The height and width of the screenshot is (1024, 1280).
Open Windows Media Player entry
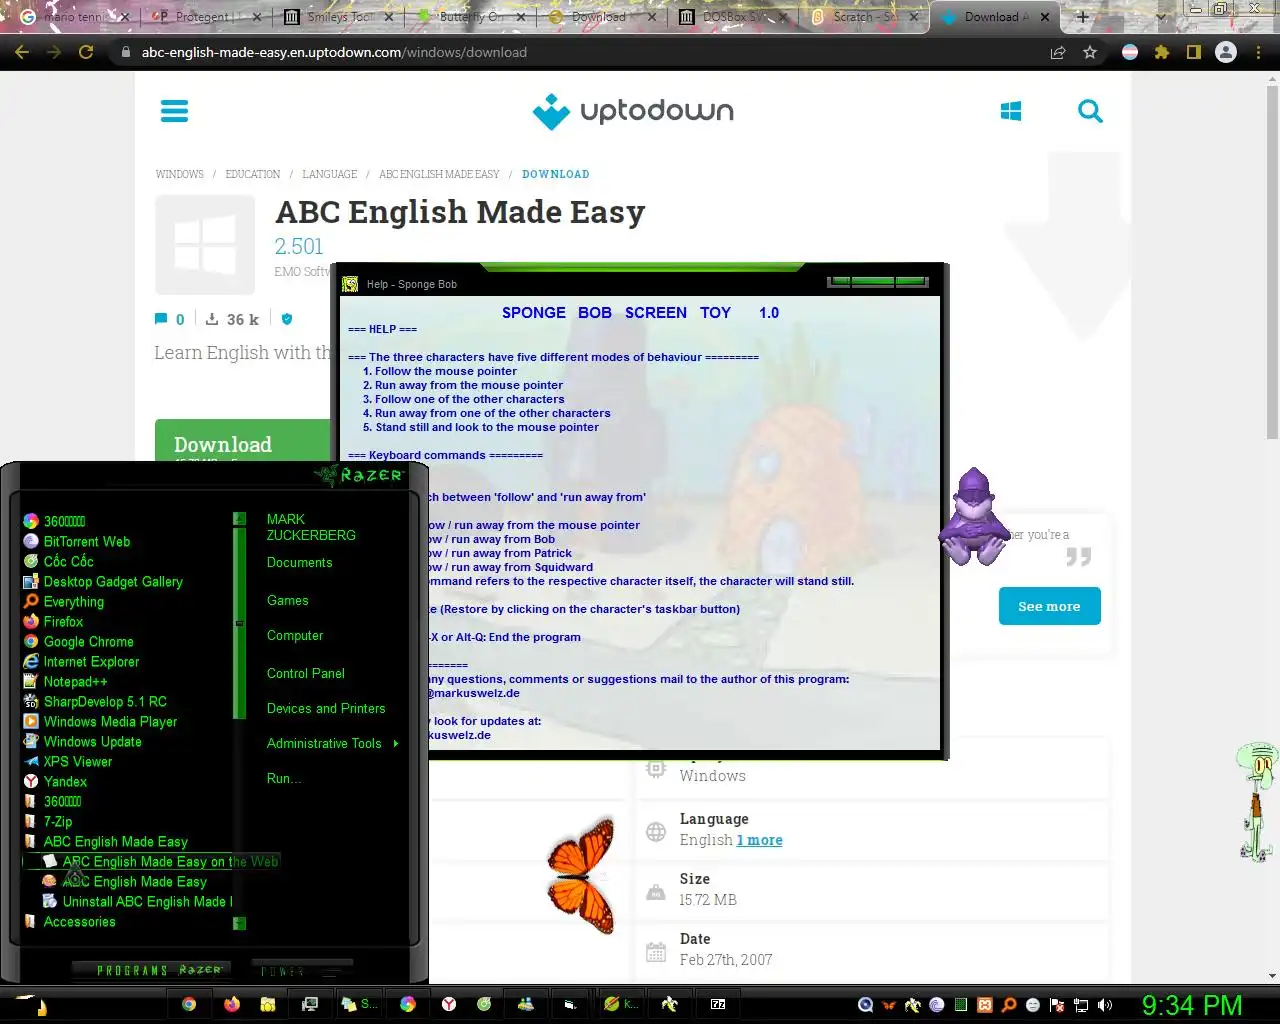click(x=110, y=721)
